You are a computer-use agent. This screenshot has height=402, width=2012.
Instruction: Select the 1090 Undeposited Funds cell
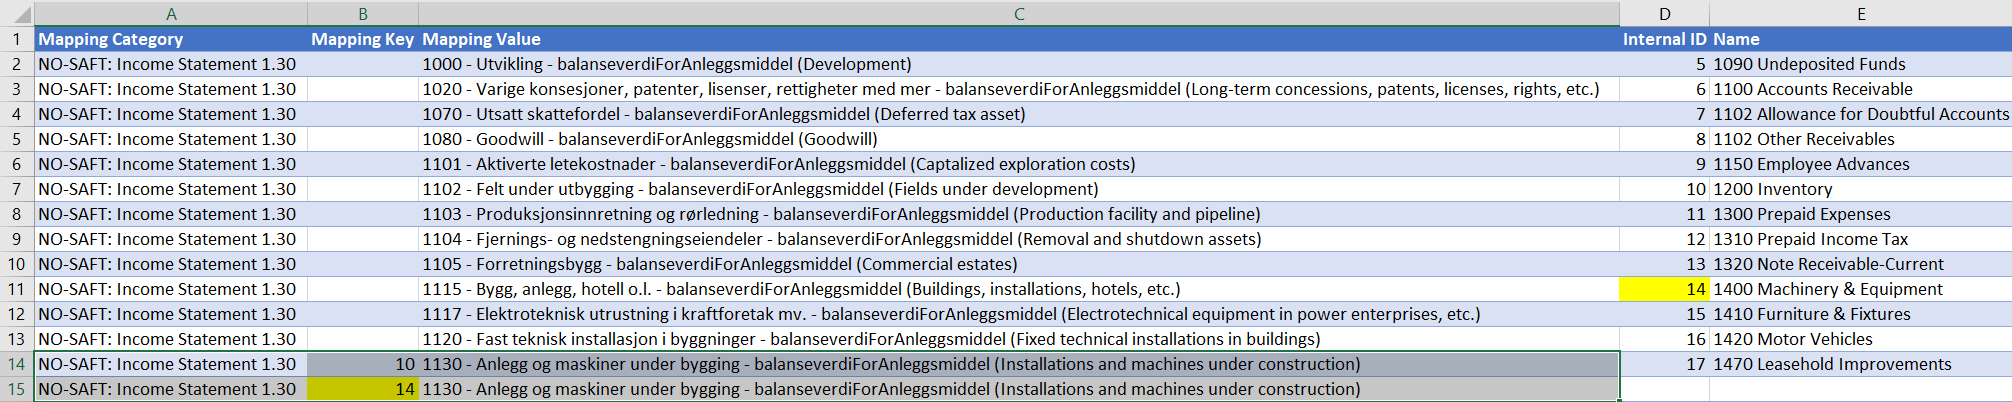click(x=1861, y=64)
